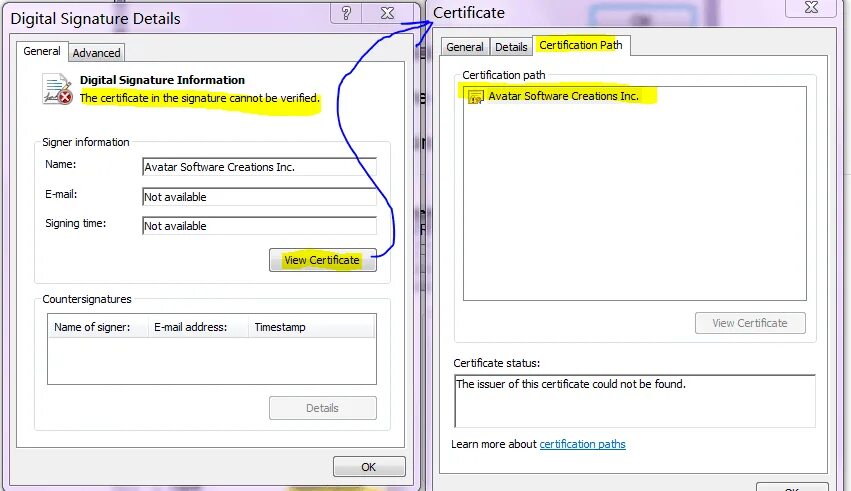Viewport: 851px width, 491px height.
Task: Click the Digital Signature Information heading
Action: [x=162, y=80]
